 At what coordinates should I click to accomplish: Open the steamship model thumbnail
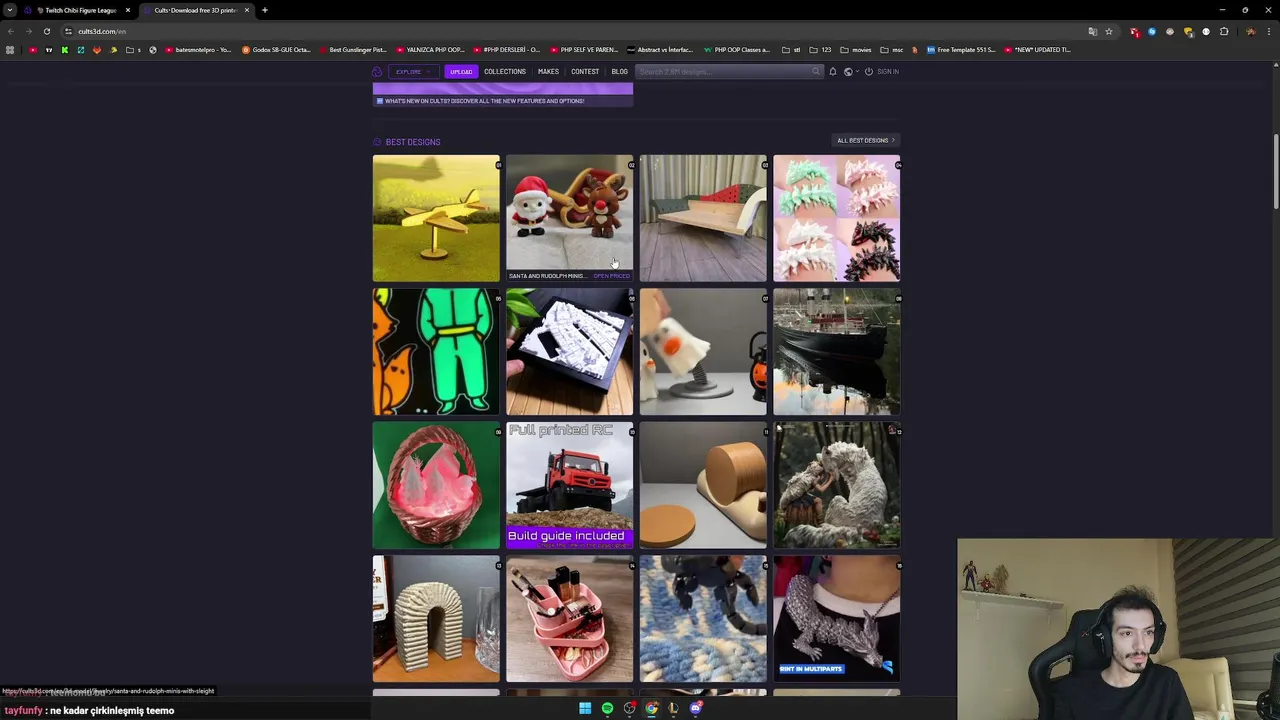[x=837, y=352]
